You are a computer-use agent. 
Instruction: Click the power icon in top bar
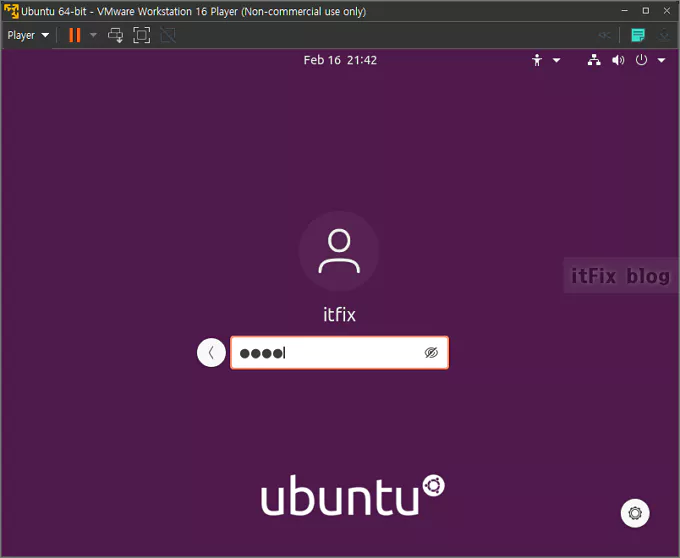tap(641, 60)
